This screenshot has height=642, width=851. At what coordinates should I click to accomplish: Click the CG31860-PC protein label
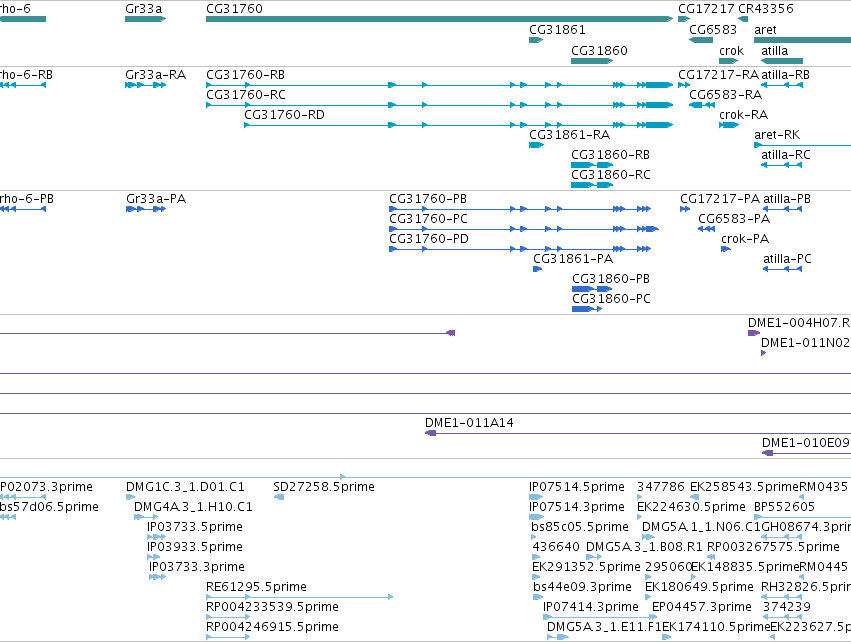tap(611, 298)
